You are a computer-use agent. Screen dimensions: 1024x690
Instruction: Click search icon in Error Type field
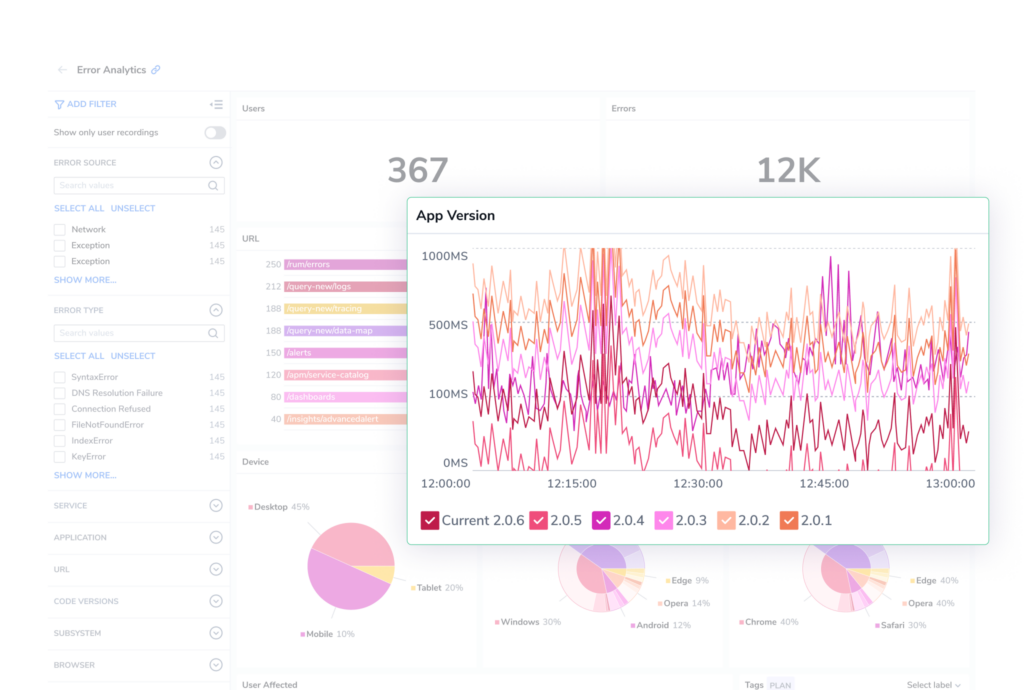(213, 333)
